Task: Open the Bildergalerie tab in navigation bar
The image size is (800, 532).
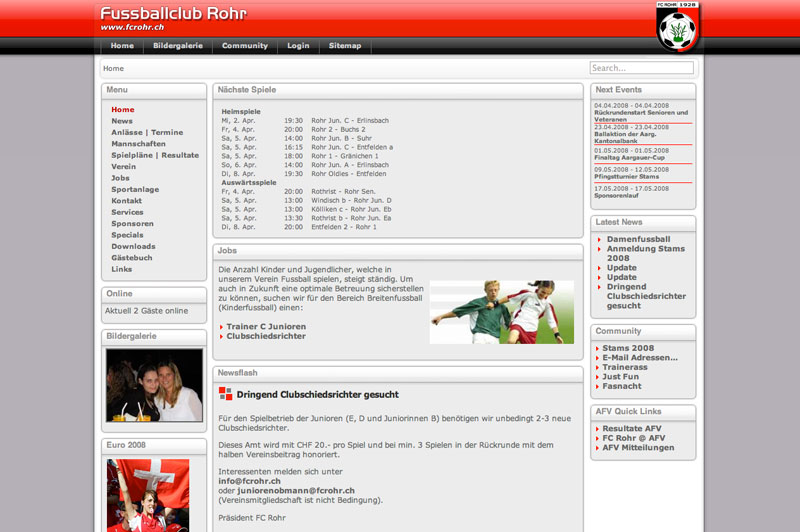Action: [178, 46]
